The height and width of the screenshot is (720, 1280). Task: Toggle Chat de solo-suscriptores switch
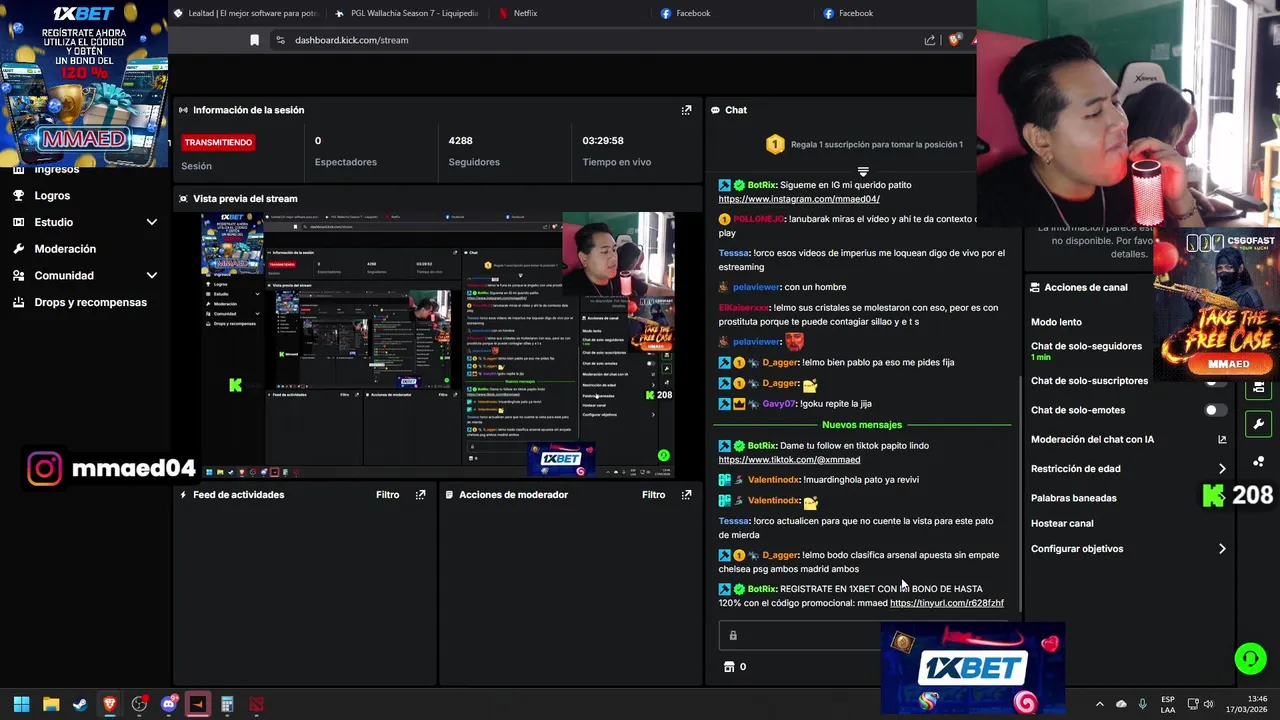click(1215, 382)
